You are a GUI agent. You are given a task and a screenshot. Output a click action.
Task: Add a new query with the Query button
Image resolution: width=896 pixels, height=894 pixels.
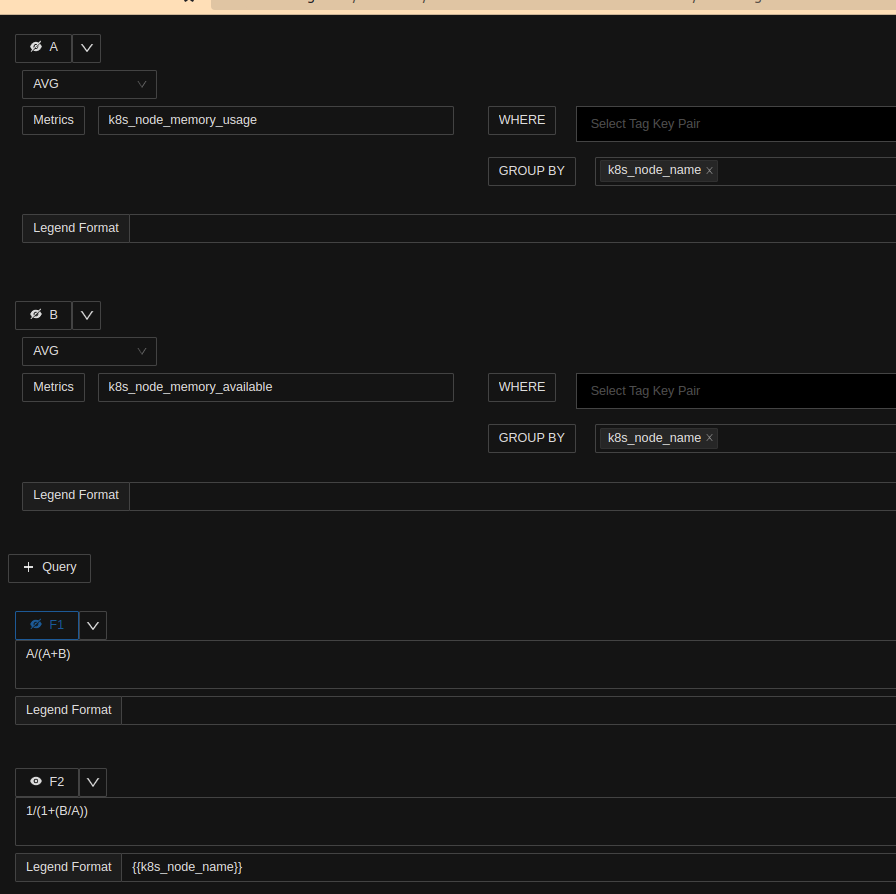click(49, 568)
